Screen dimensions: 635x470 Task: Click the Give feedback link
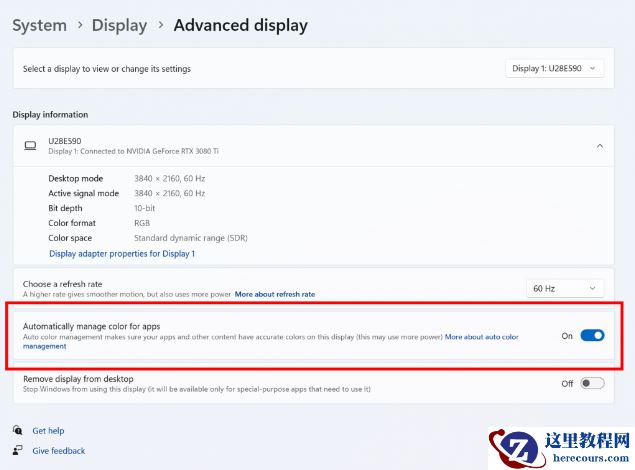[x=59, y=451]
